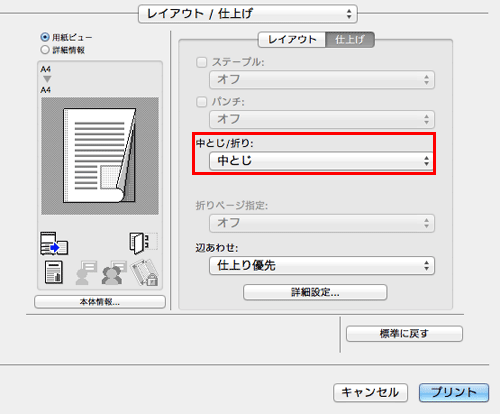
Task: Select the 詳細情報 radio button
Action: tap(45, 50)
